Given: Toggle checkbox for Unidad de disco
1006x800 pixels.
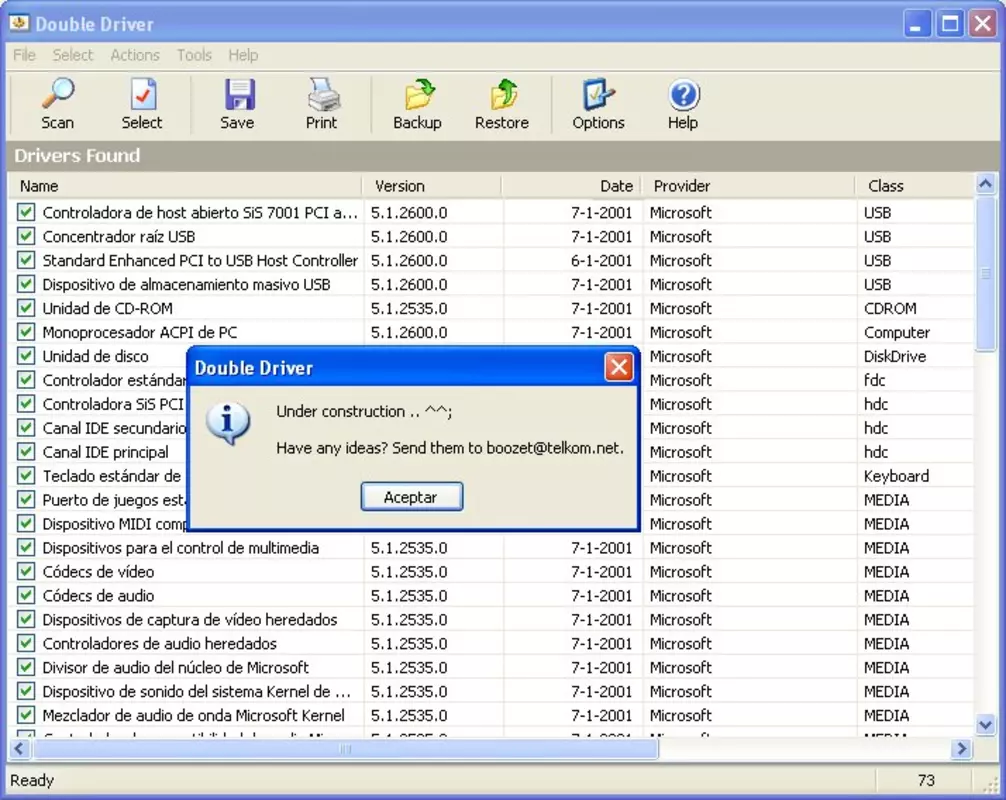Looking at the screenshot, I should [x=26, y=355].
